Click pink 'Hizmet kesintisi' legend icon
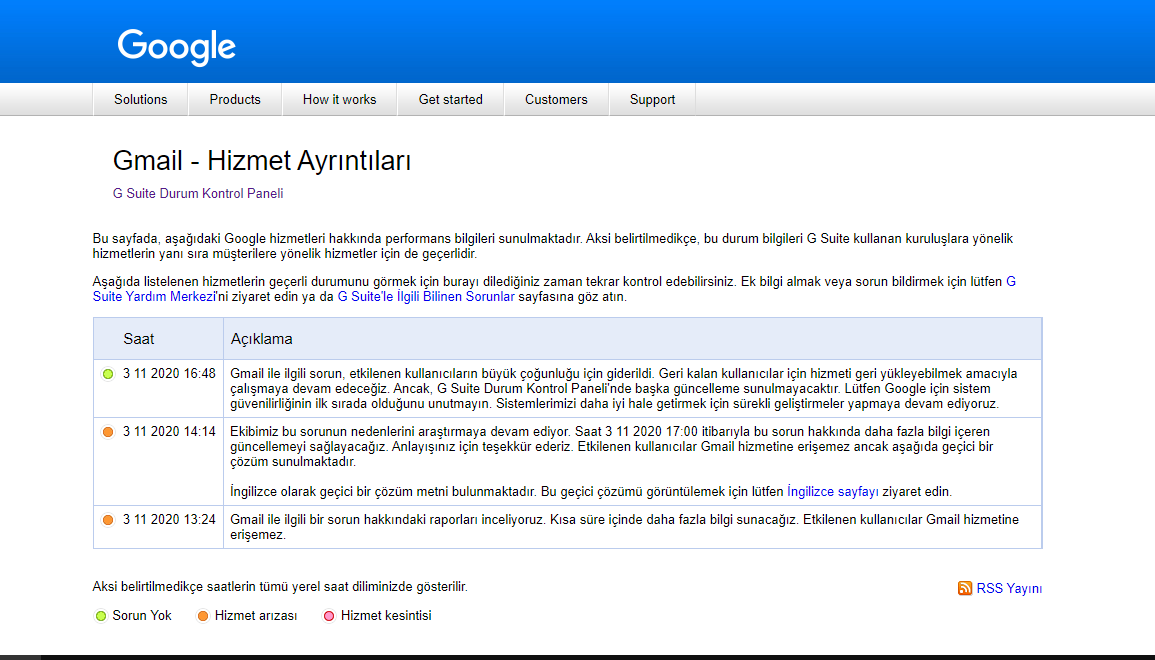Screen dimensions: 1155x660 click(328, 616)
